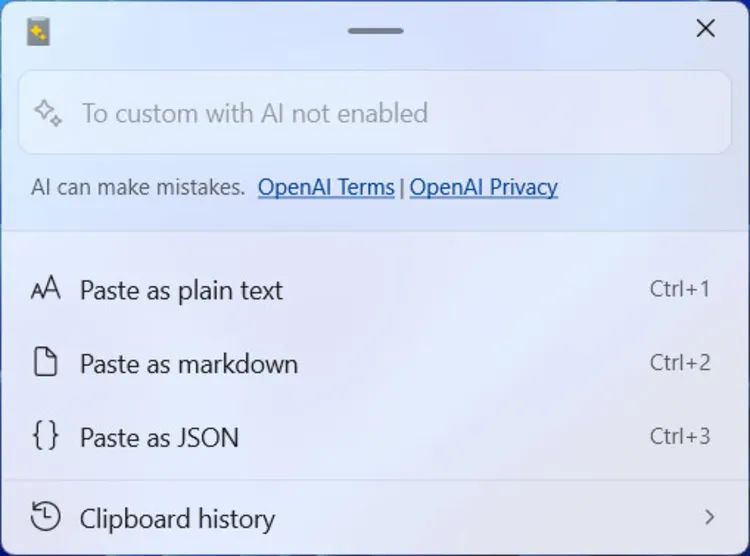Click the Clipboard history clock icon
Screen dimensions: 750x556
[46, 517]
